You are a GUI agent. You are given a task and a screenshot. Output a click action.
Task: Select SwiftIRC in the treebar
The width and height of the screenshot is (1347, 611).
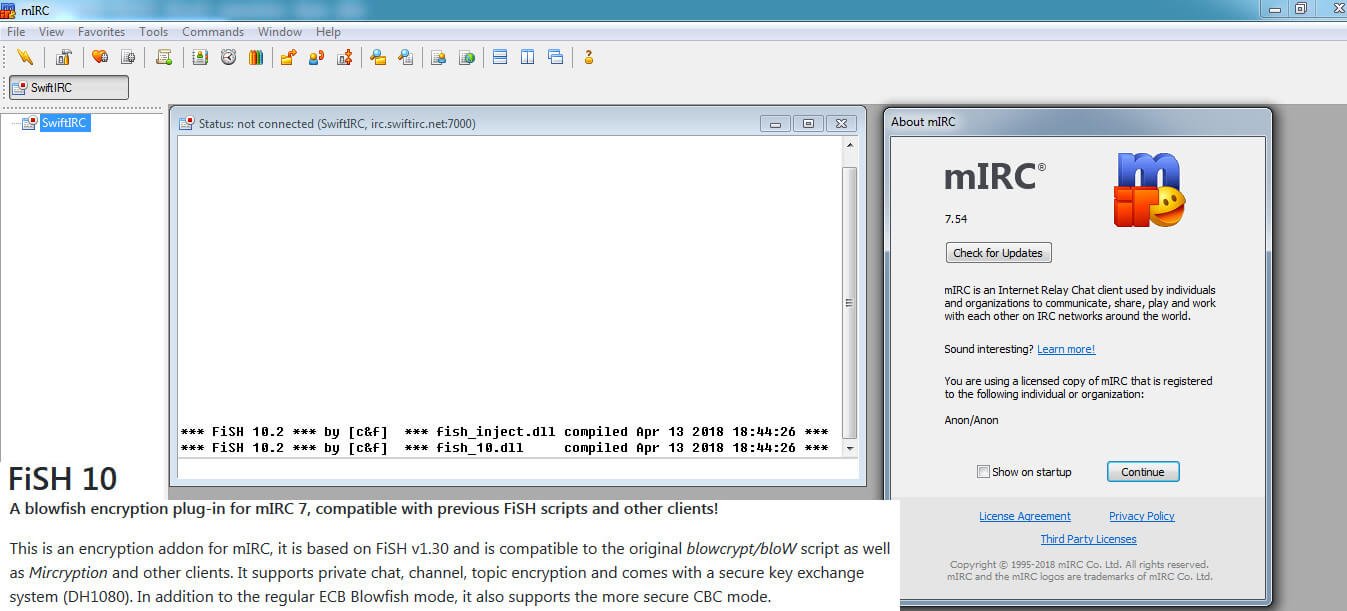pyautogui.click(x=65, y=123)
